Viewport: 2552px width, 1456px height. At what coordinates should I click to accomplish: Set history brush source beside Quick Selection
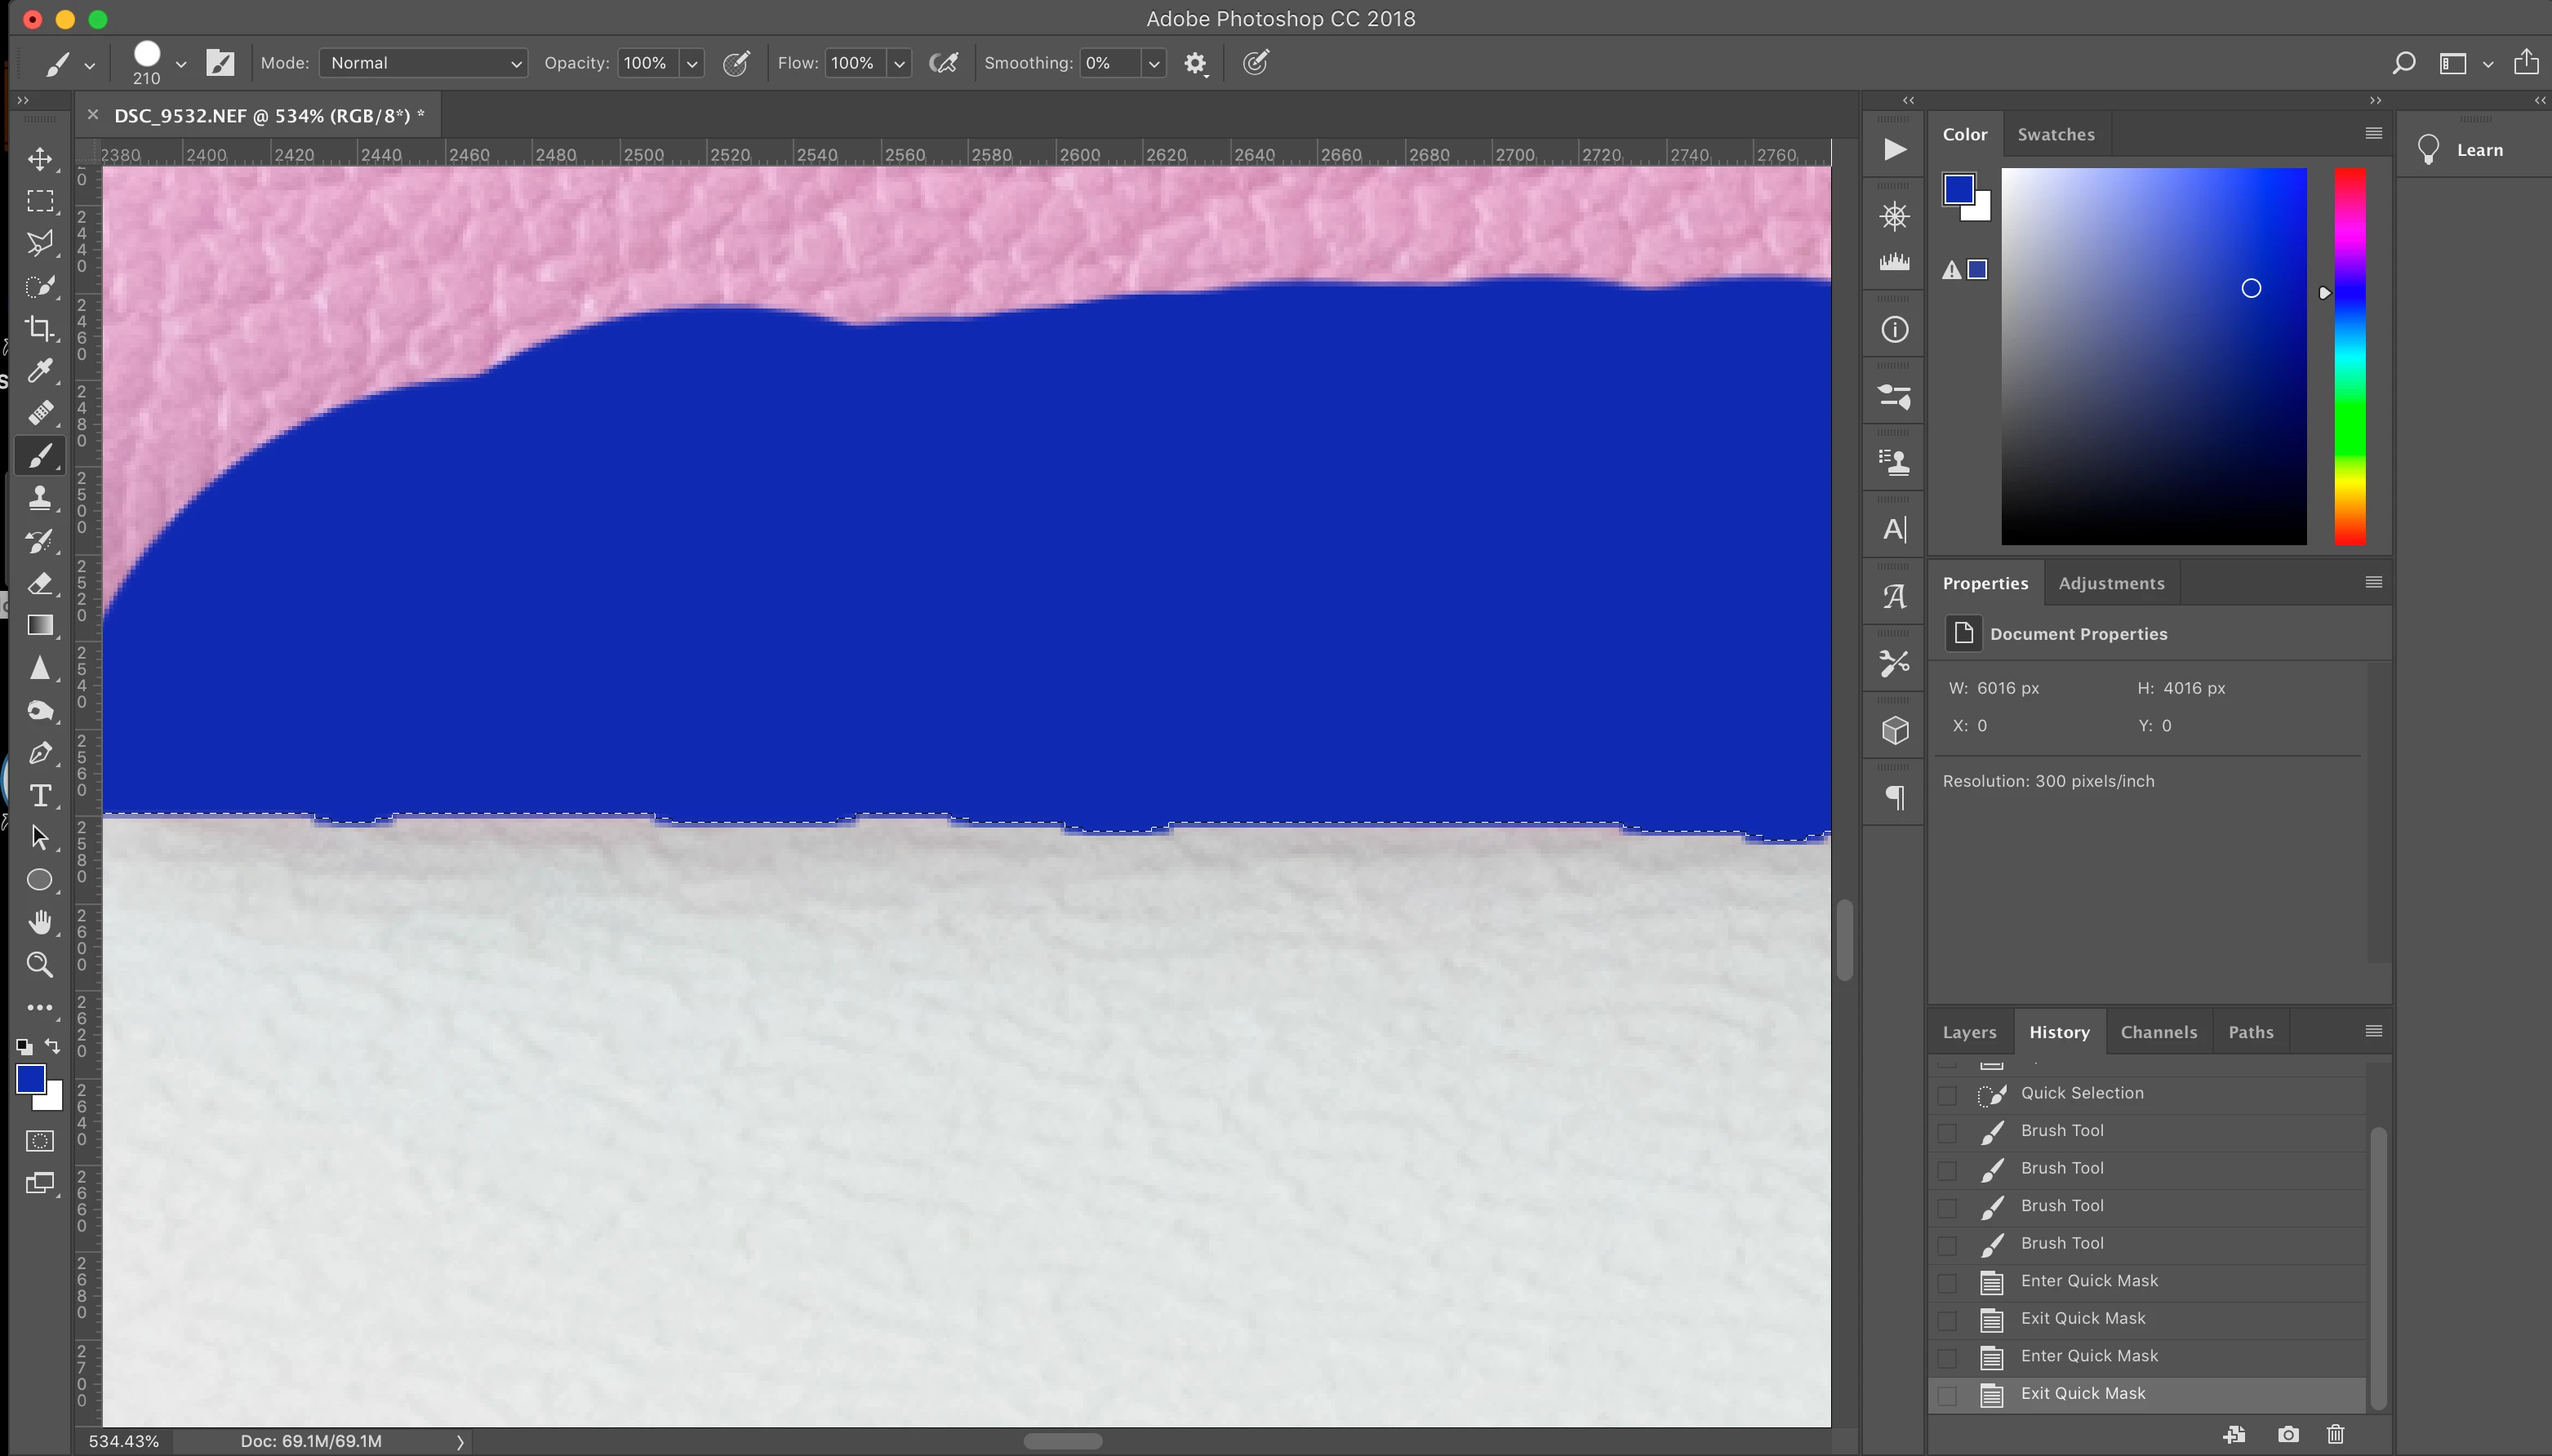[x=1947, y=1094]
